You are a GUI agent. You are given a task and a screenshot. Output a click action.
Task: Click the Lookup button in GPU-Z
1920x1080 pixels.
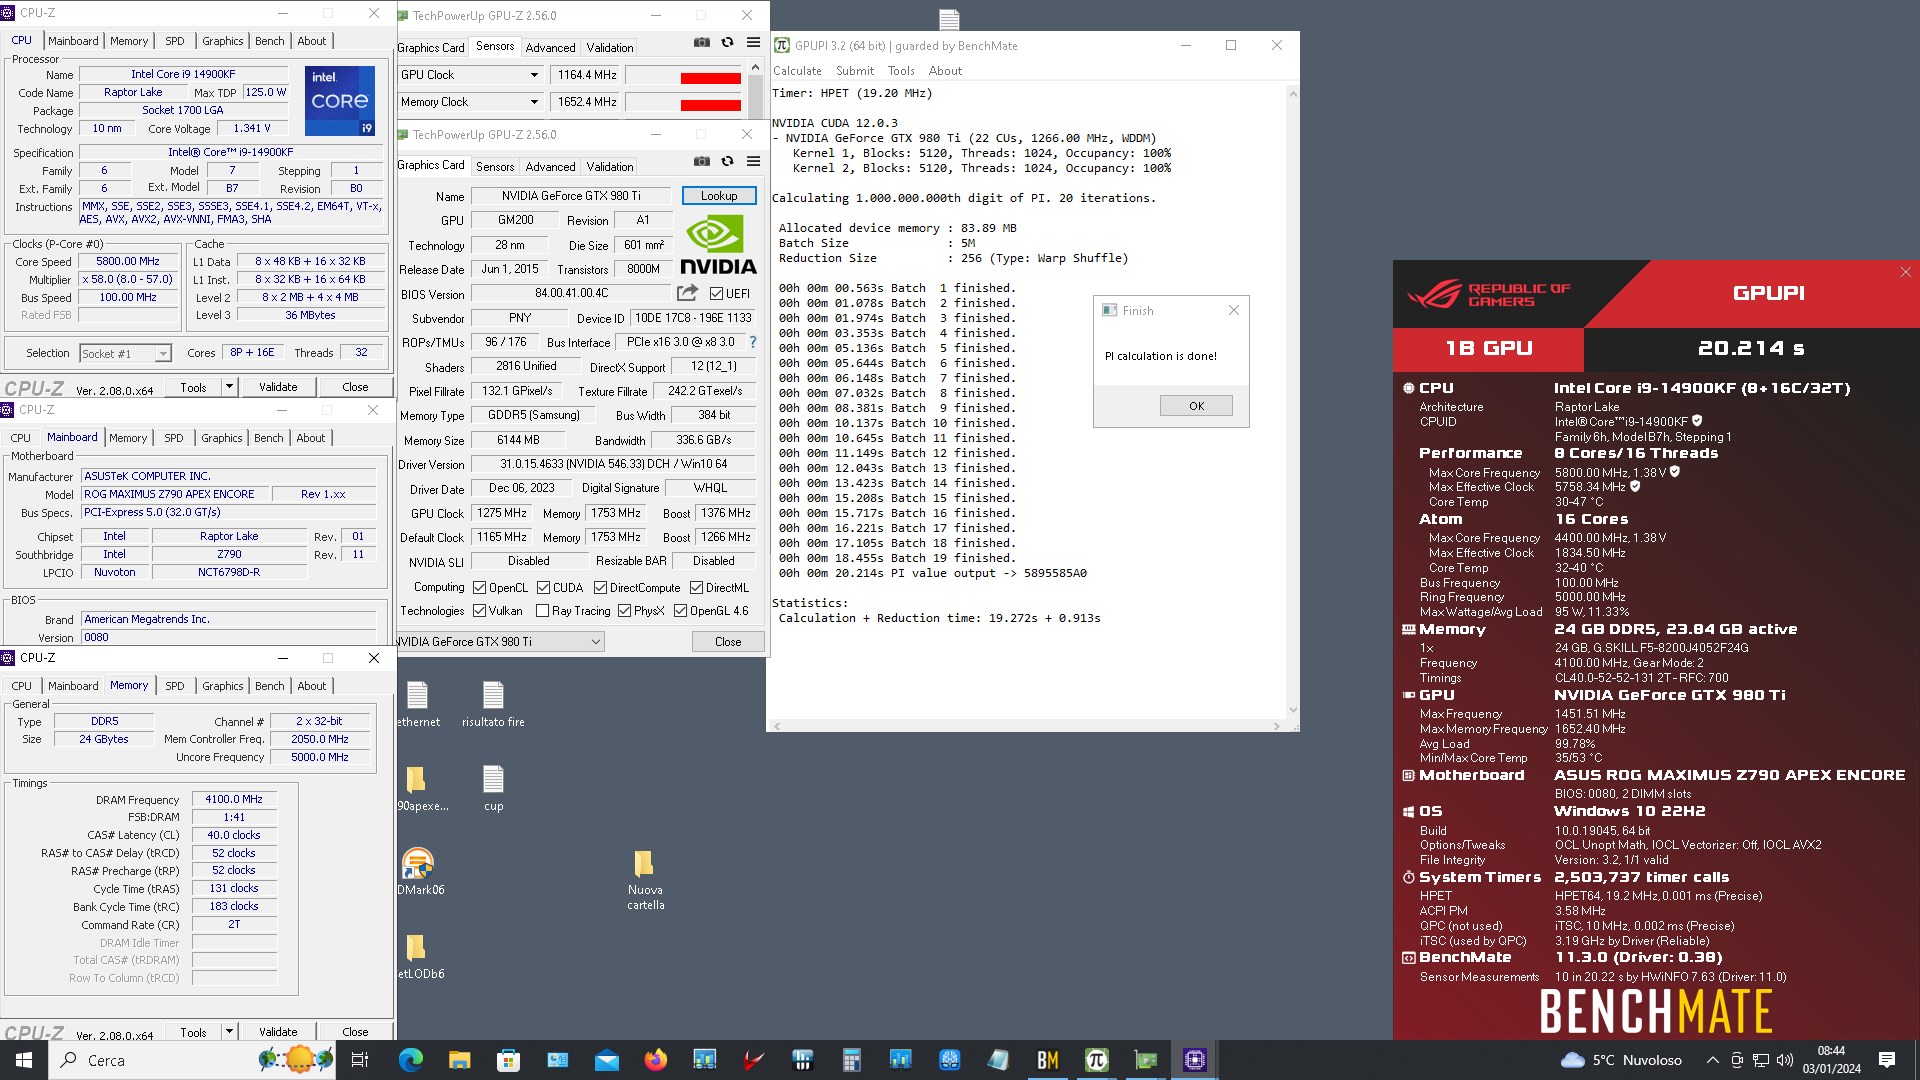tap(718, 196)
